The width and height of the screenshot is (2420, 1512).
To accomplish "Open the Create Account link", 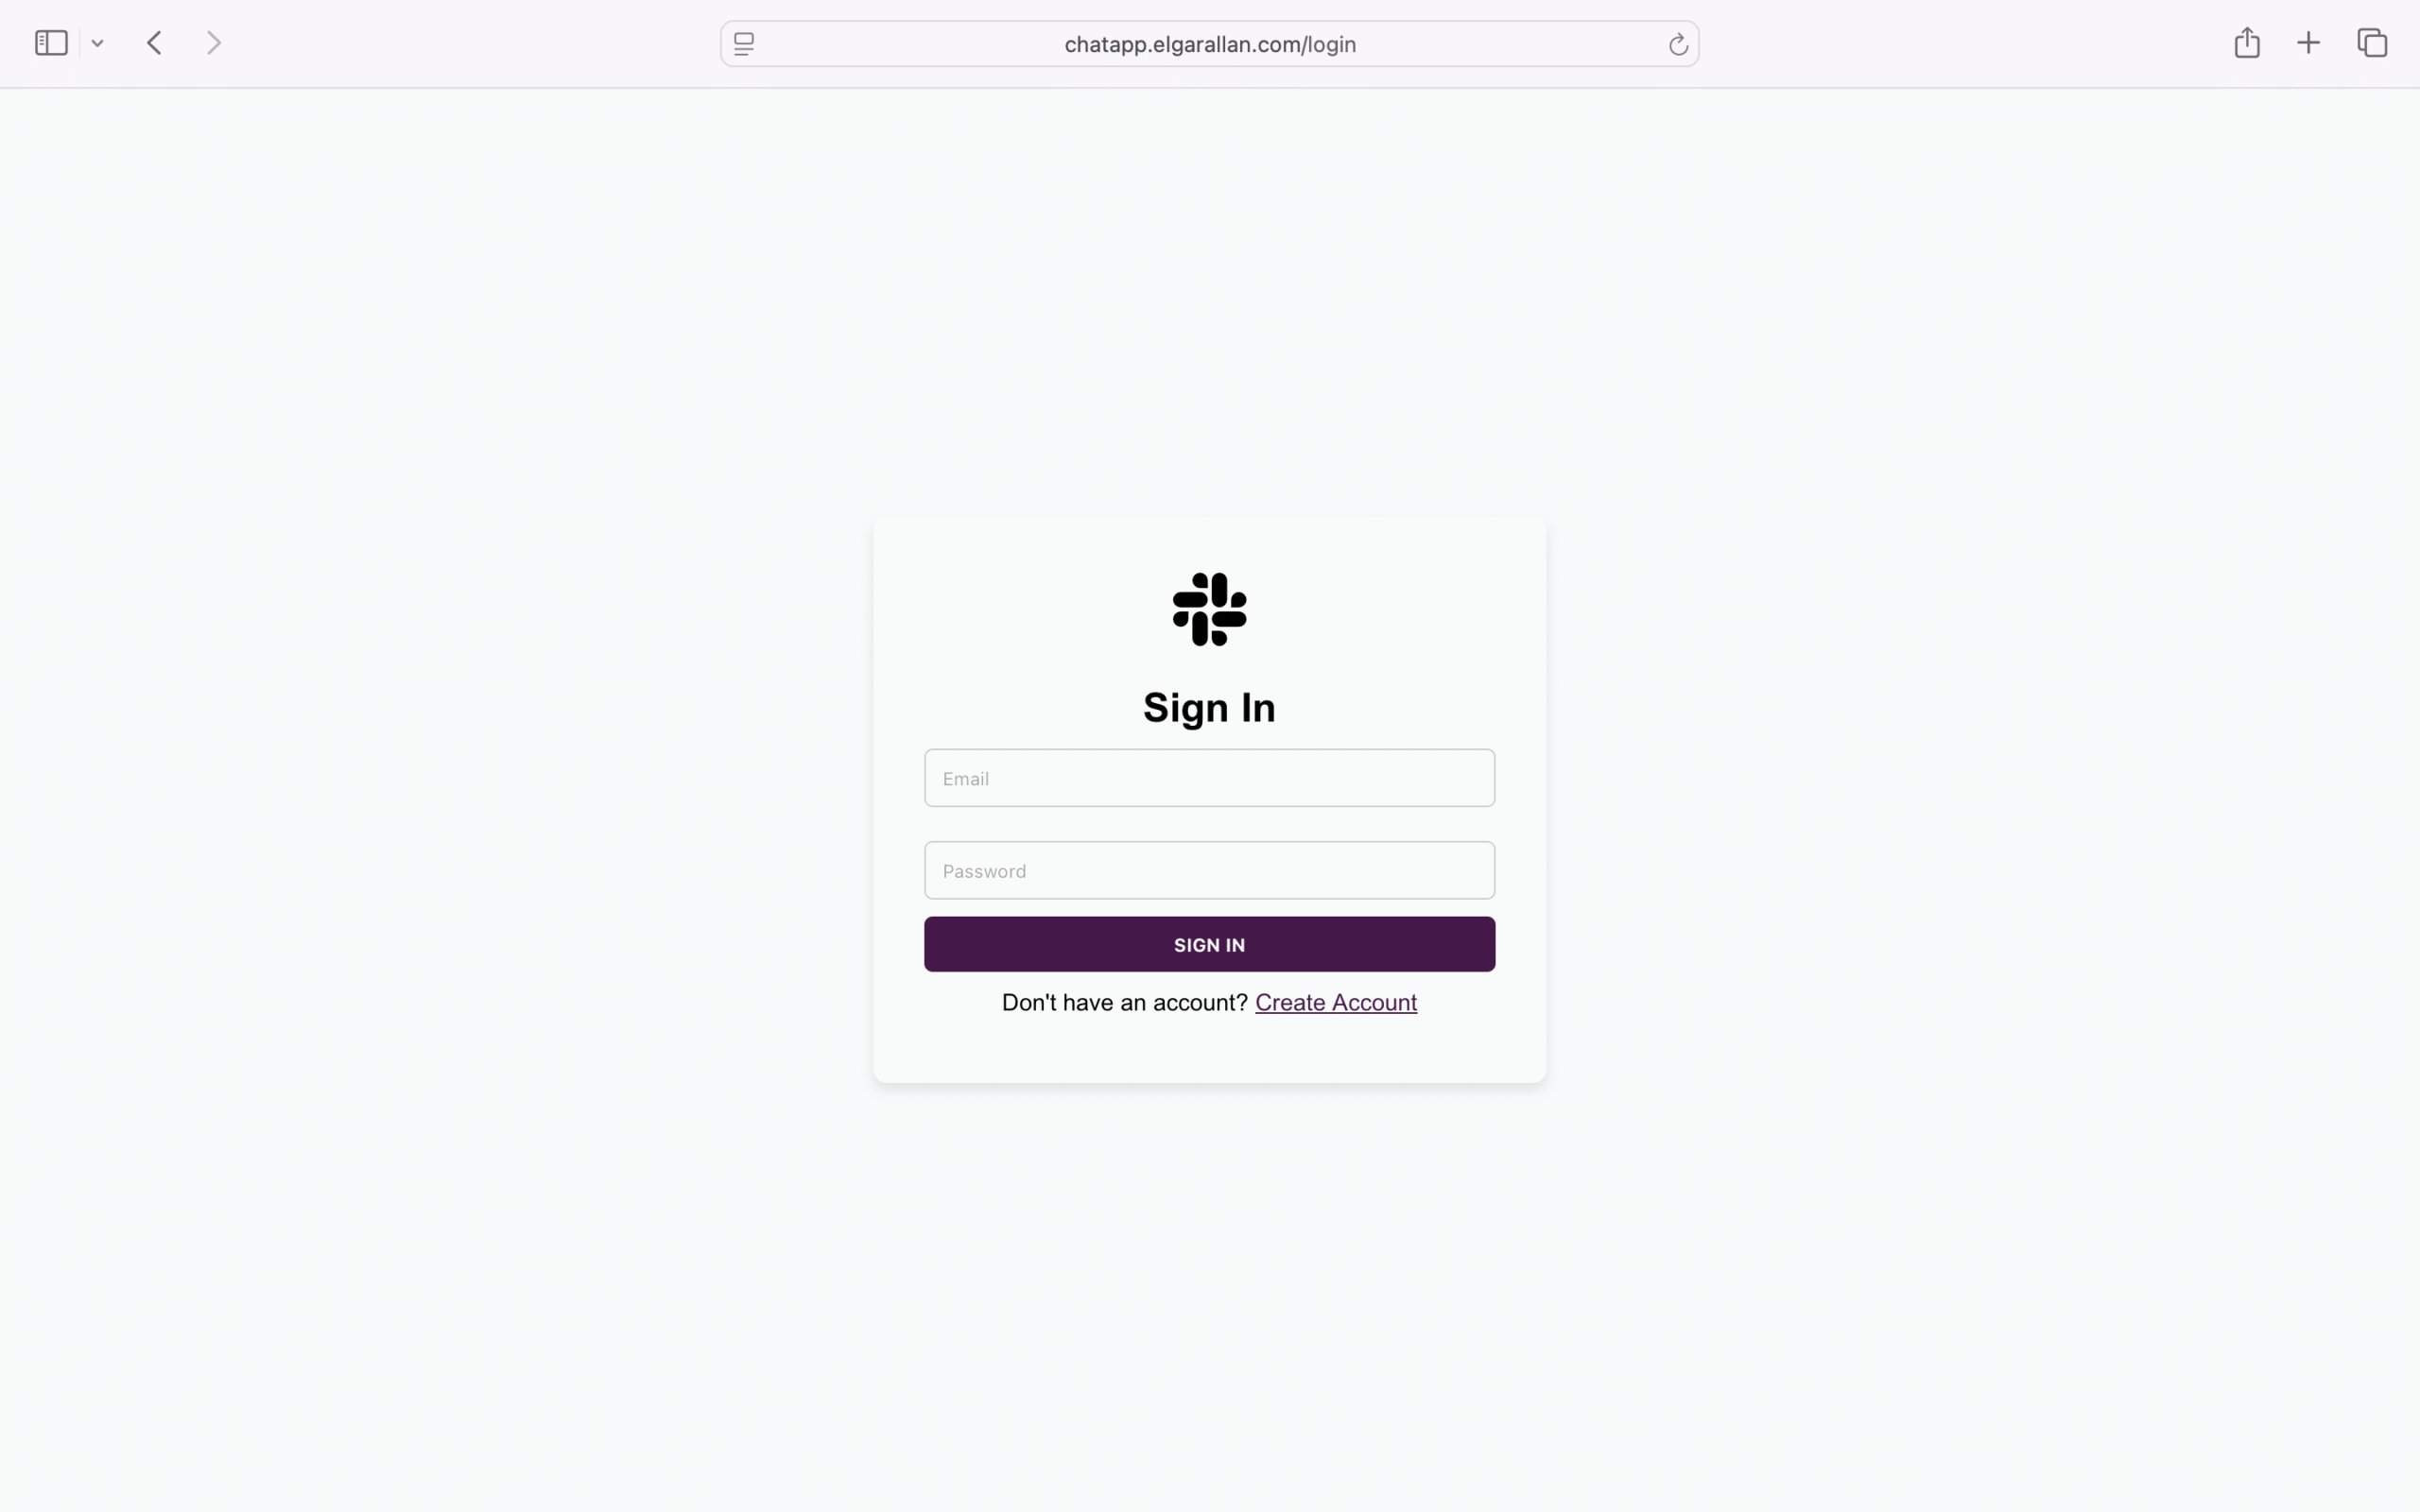I will 1336,1002.
